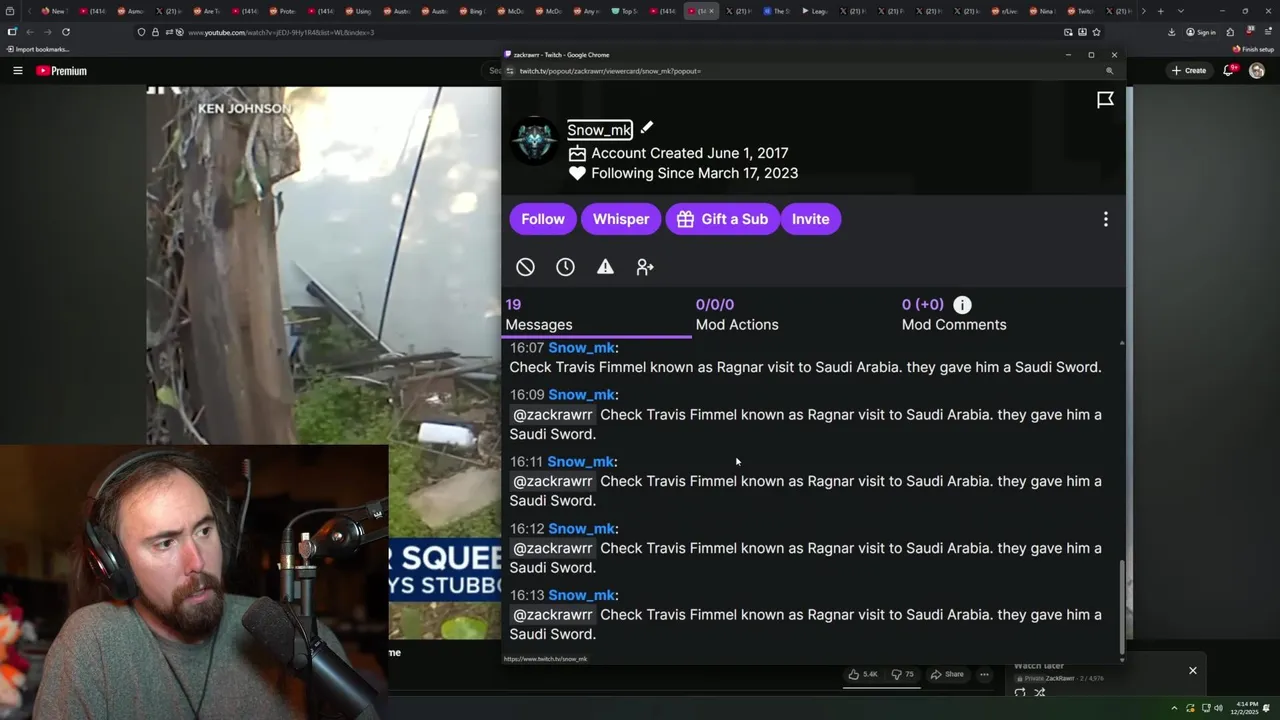Image resolution: width=1280 pixels, height=720 pixels.
Task: Click the browser forward arrow
Action: pyautogui.click(x=48, y=32)
